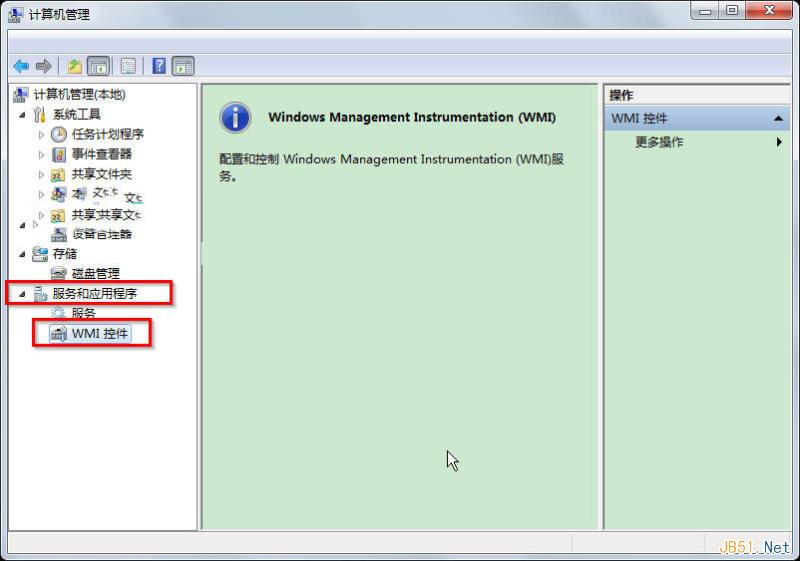
Task: Click the 存储 storage drive icon
Action: tap(40, 253)
